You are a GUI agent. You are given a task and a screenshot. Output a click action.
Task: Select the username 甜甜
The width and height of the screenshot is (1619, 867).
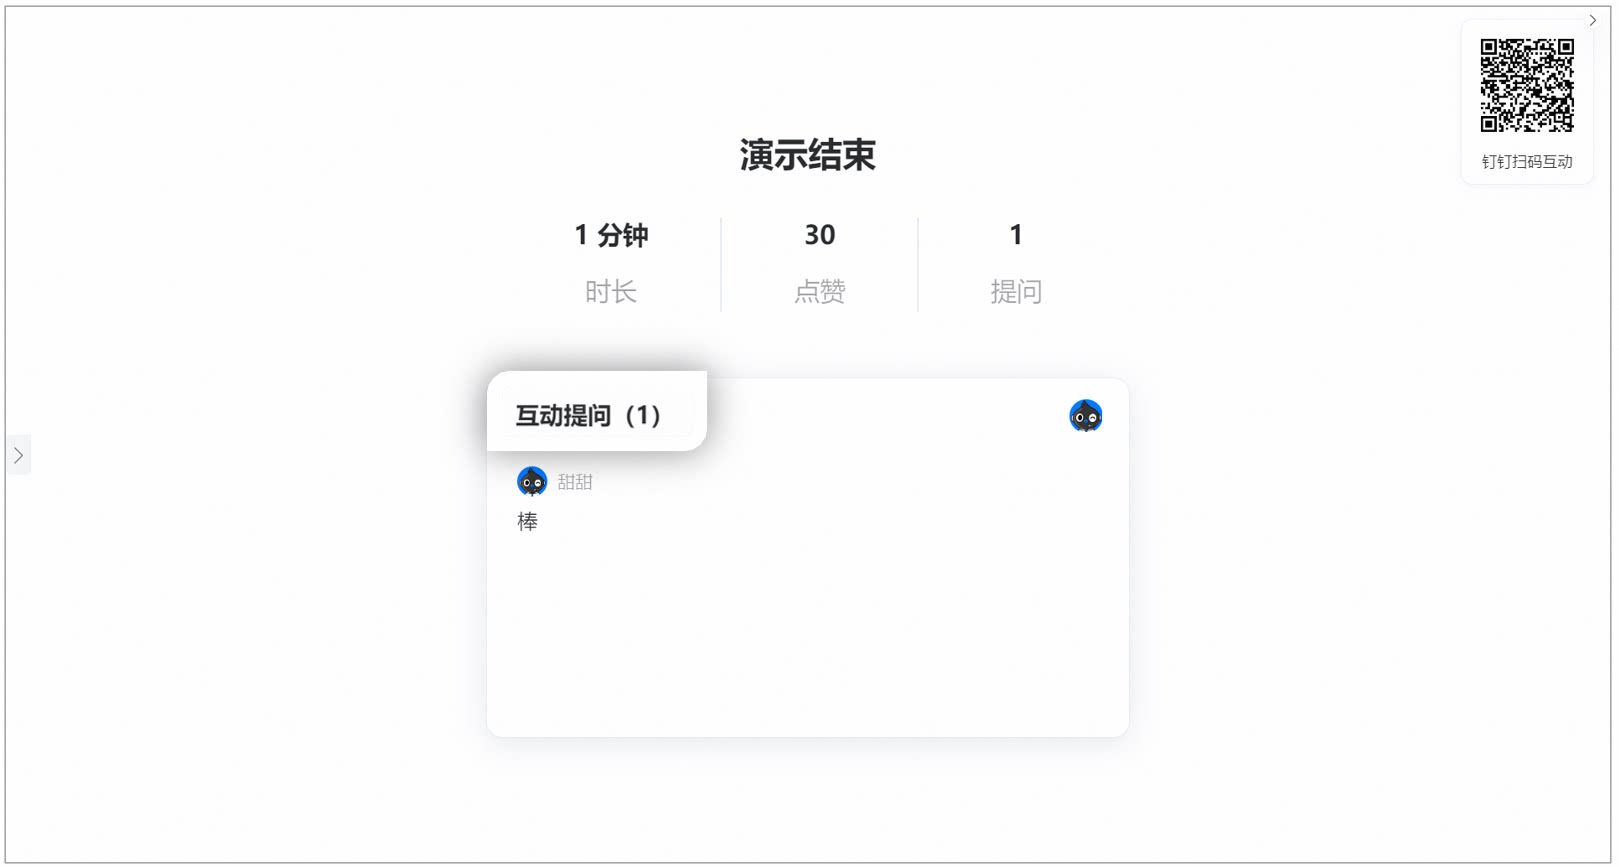tap(575, 482)
